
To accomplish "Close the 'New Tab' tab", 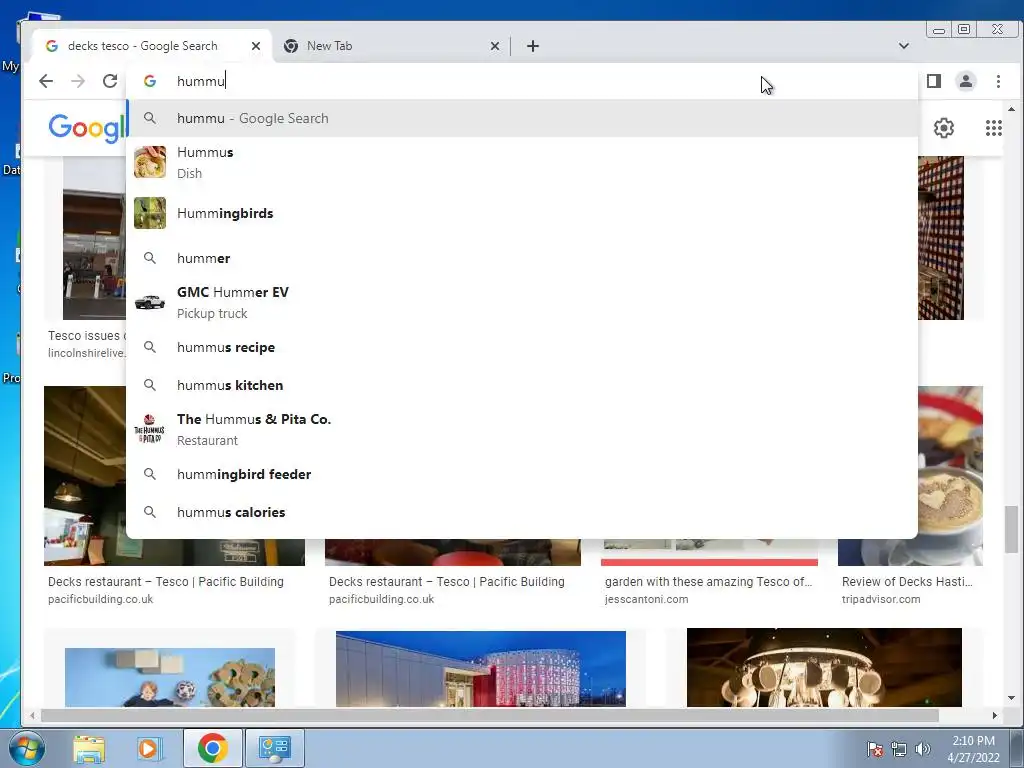I will point(494,46).
